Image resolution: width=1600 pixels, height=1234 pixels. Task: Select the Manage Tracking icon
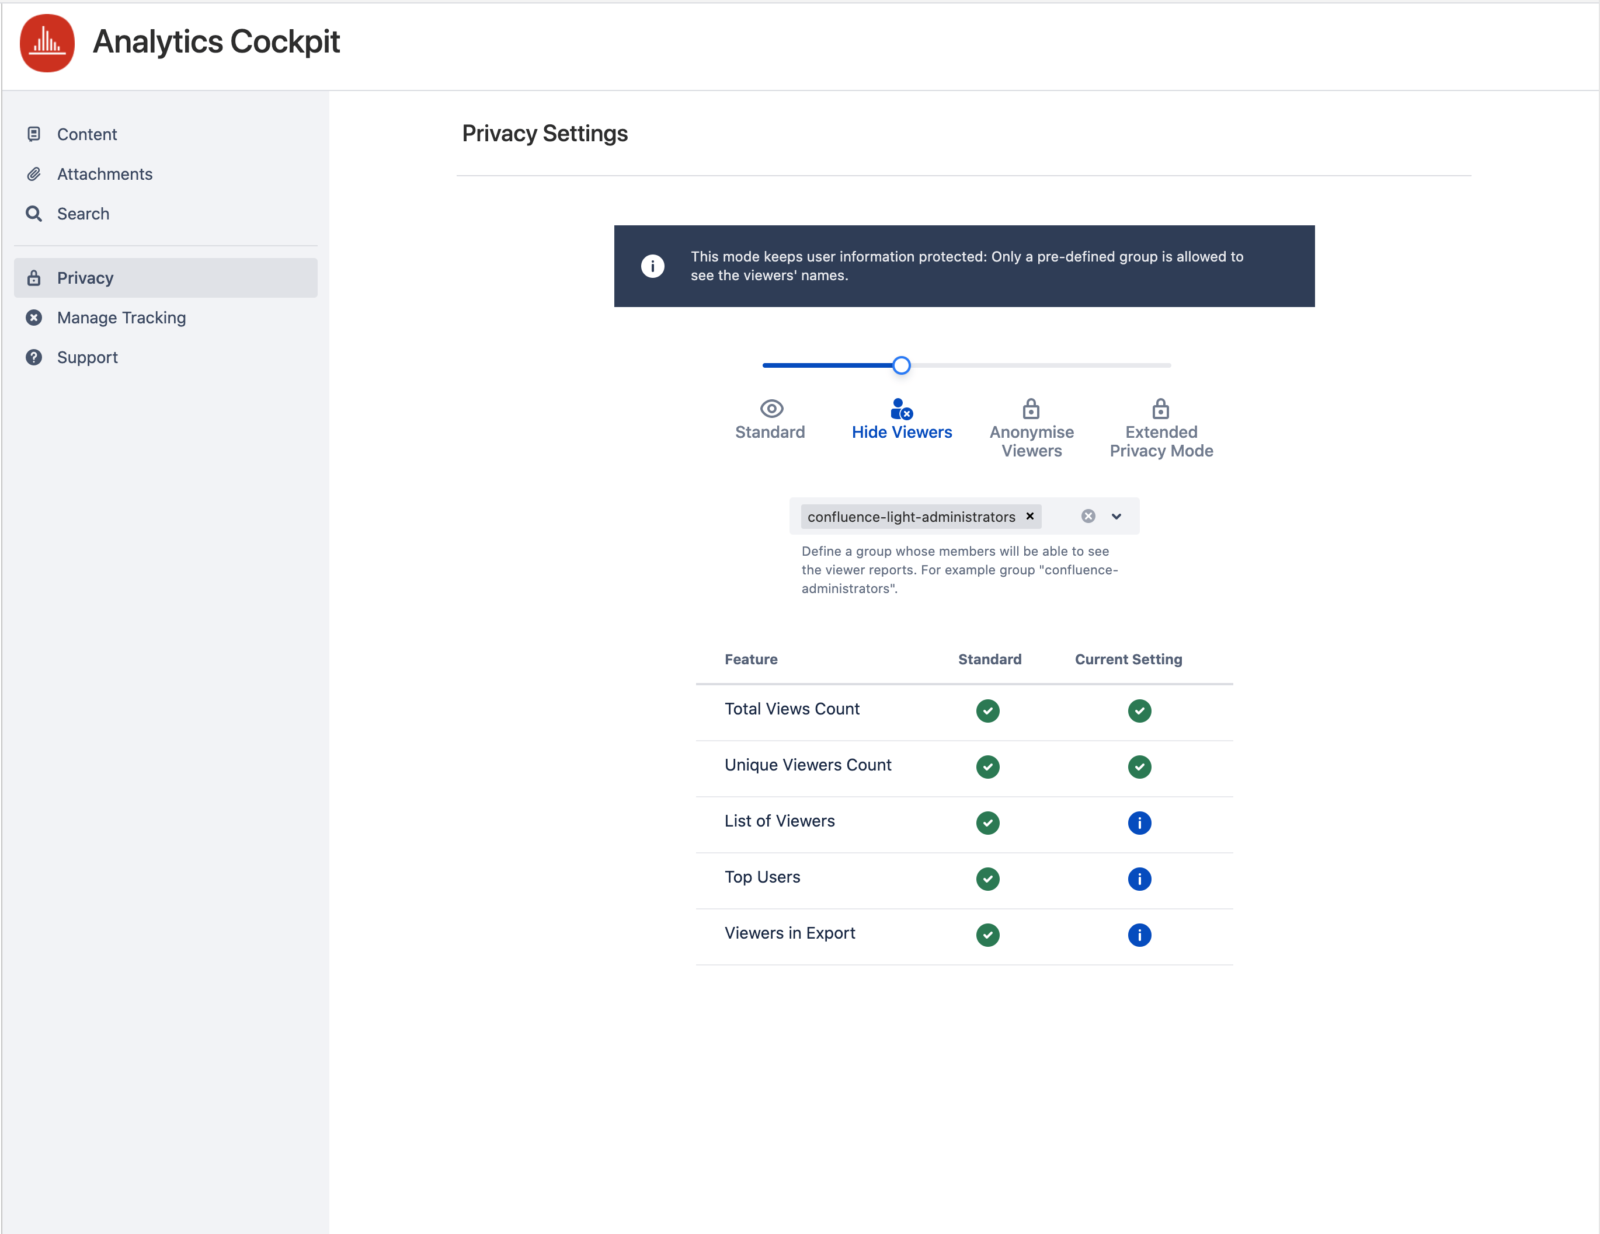coord(35,317)
